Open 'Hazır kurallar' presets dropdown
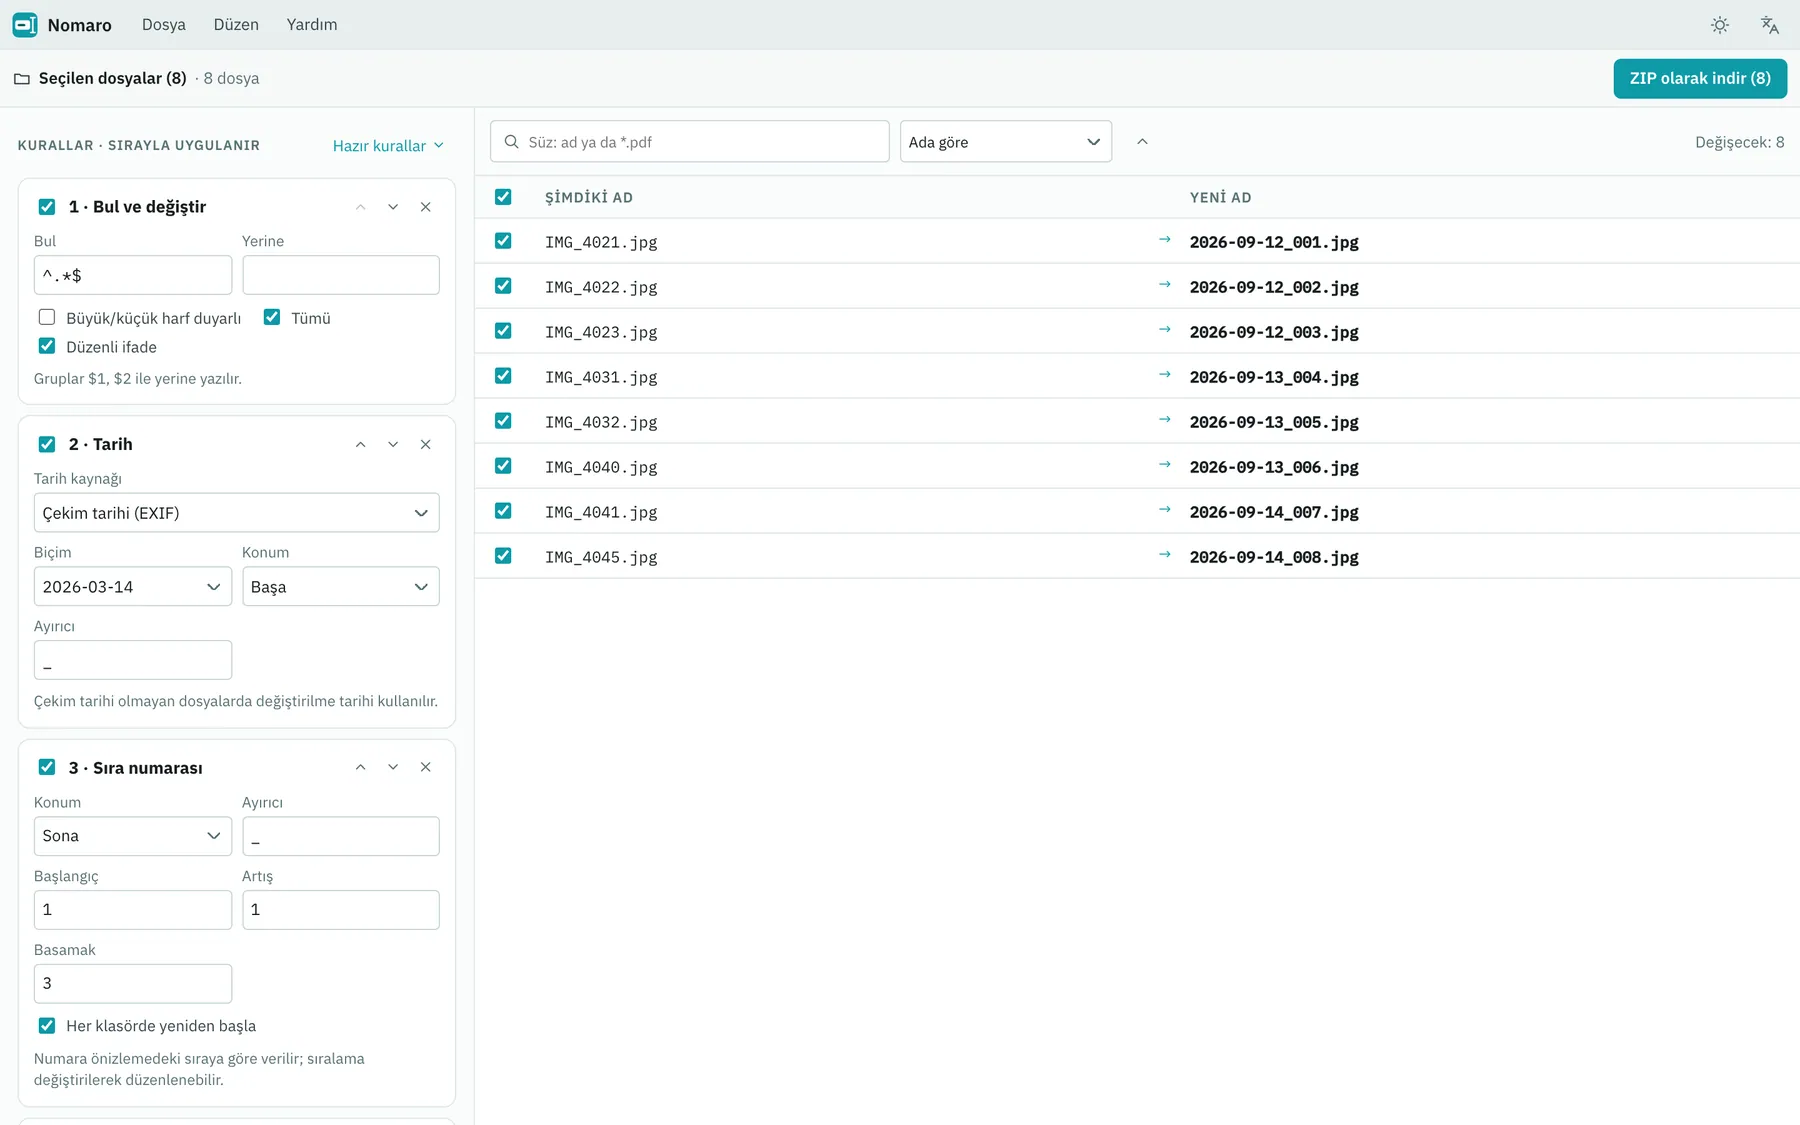The width and height of the screenshot is (1800, 1125). [x=388, y=146]
